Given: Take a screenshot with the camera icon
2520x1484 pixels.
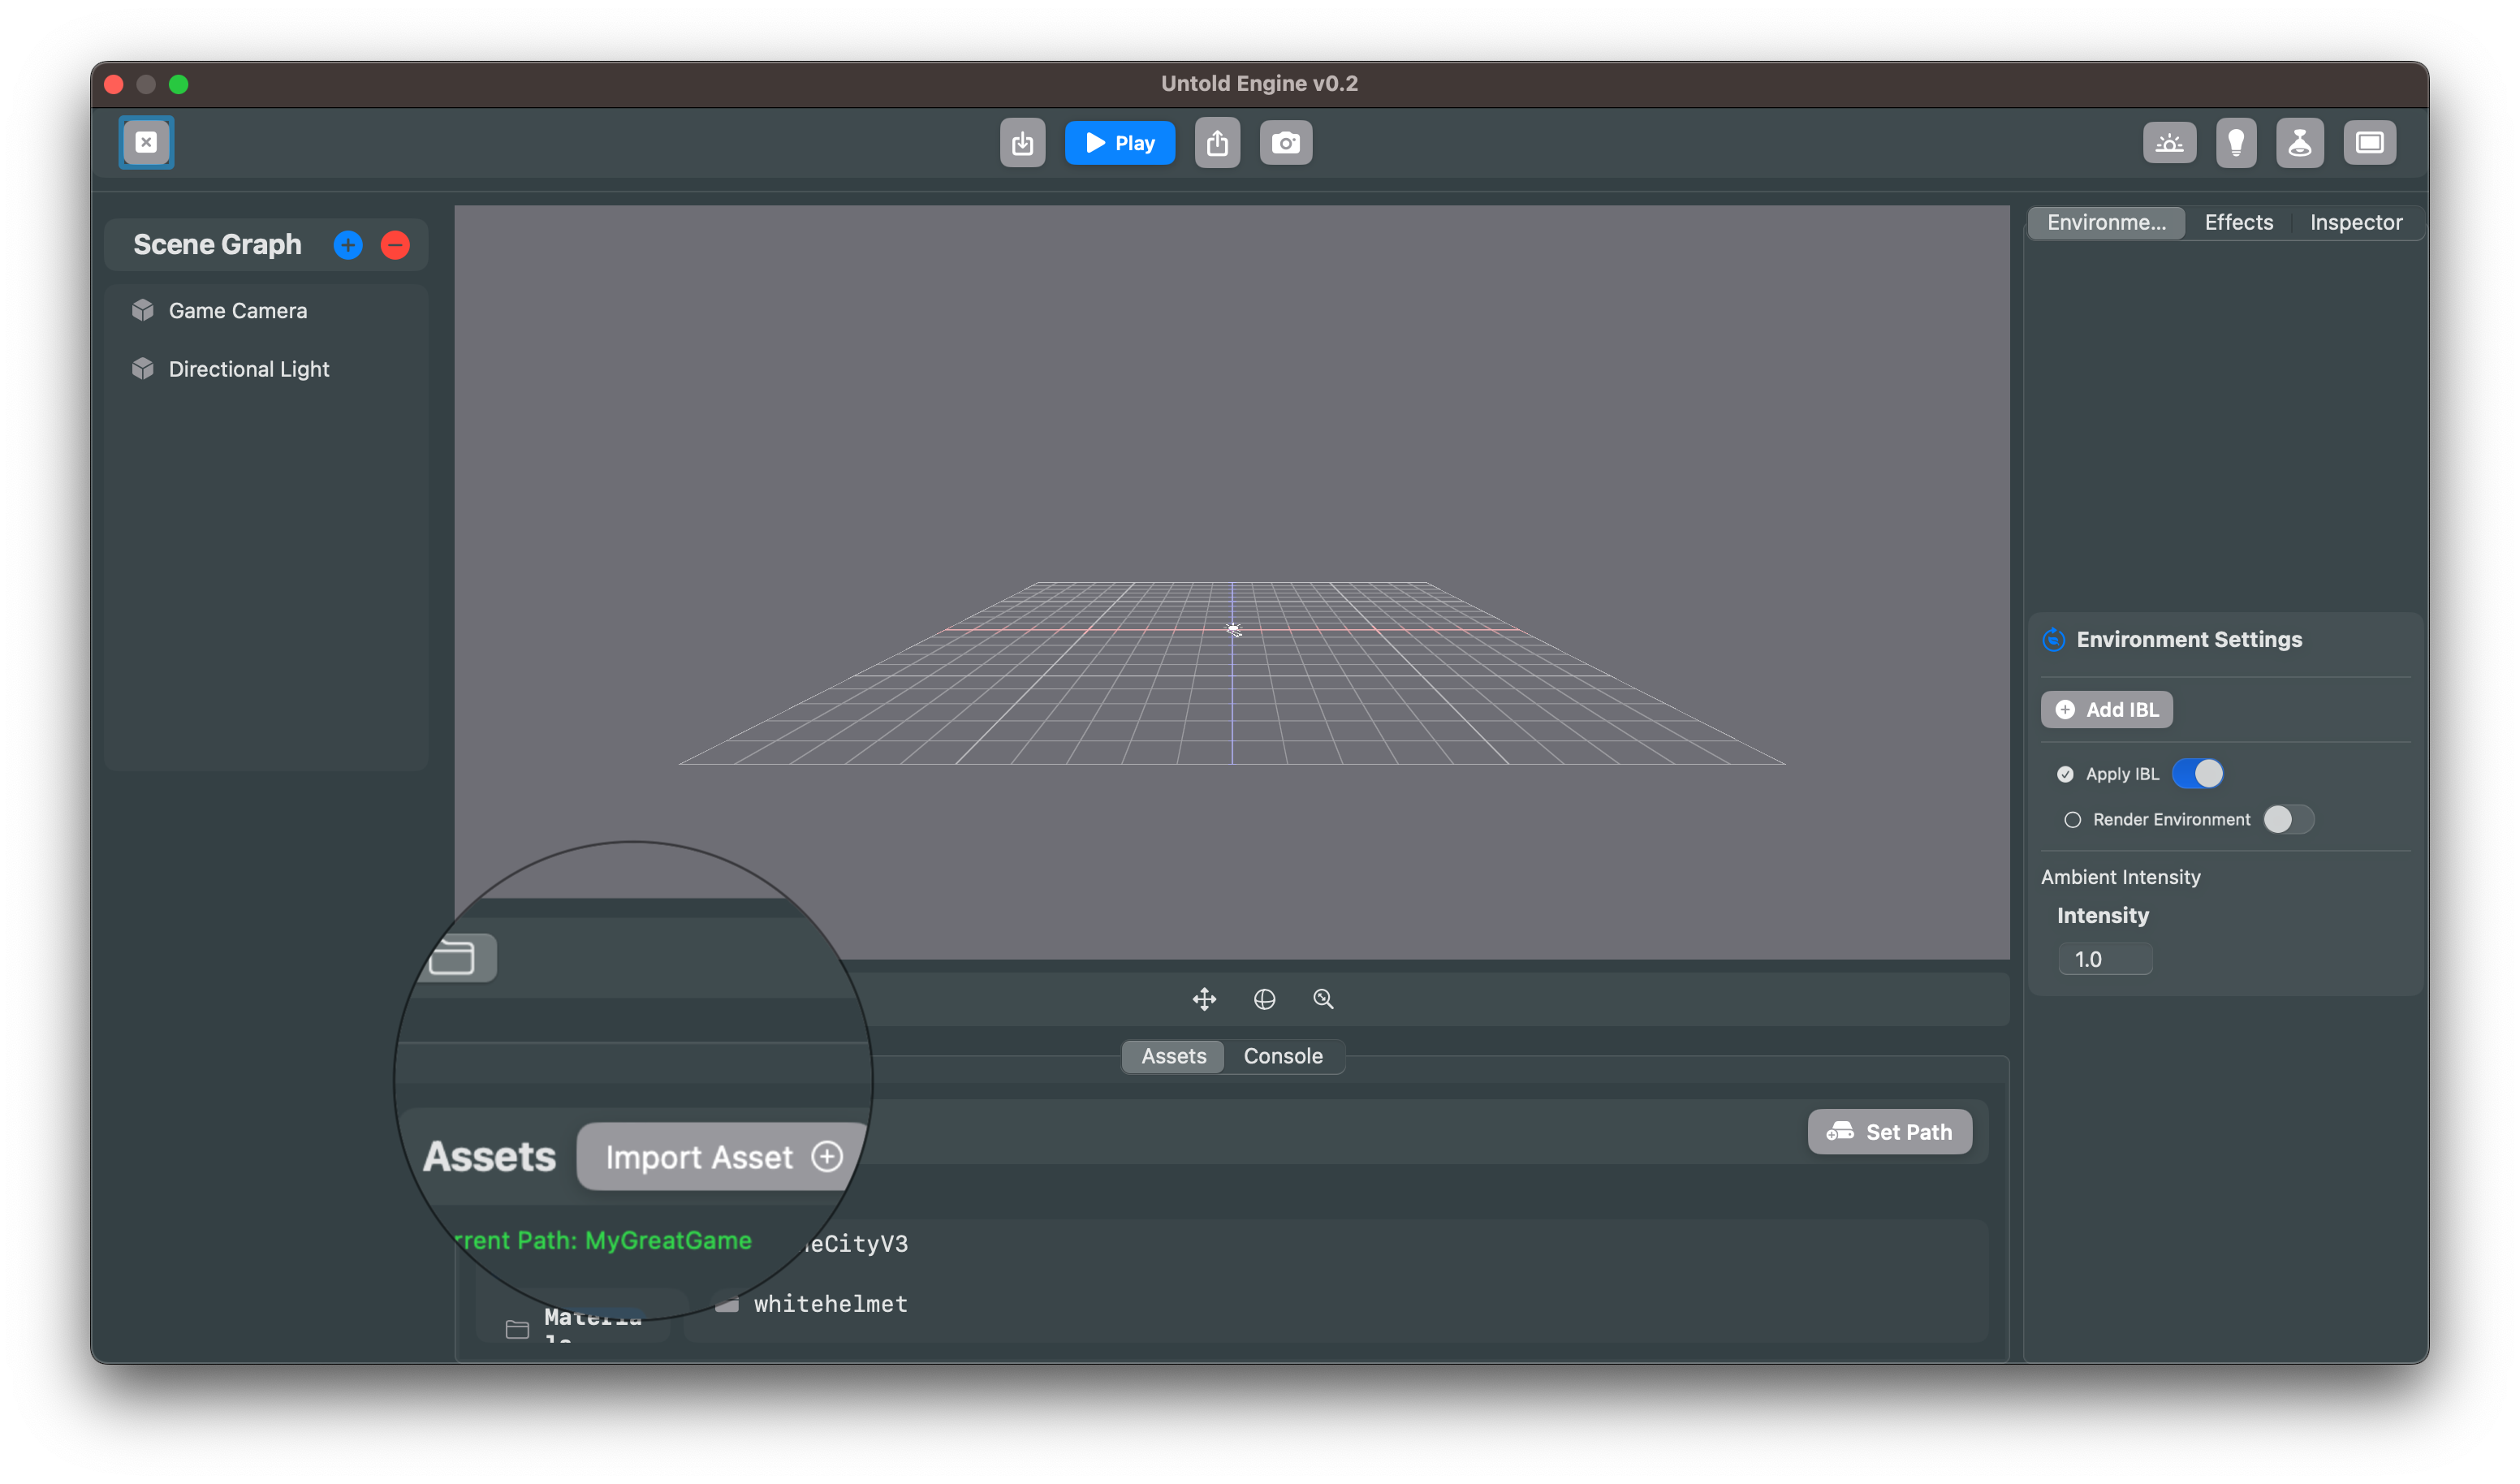Looking at the screenshot, I should click(1286, 142).
